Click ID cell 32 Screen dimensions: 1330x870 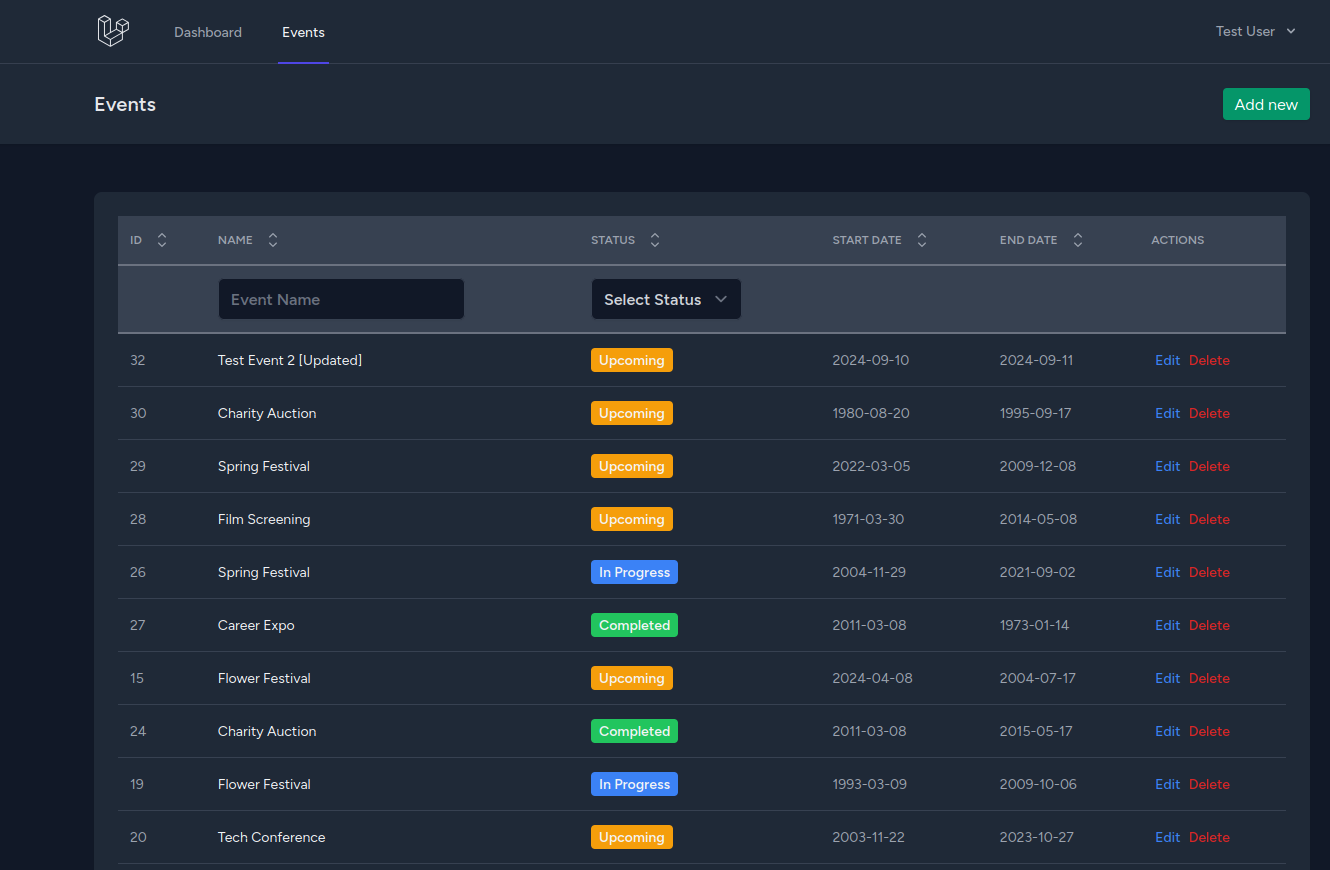[138, 360]
